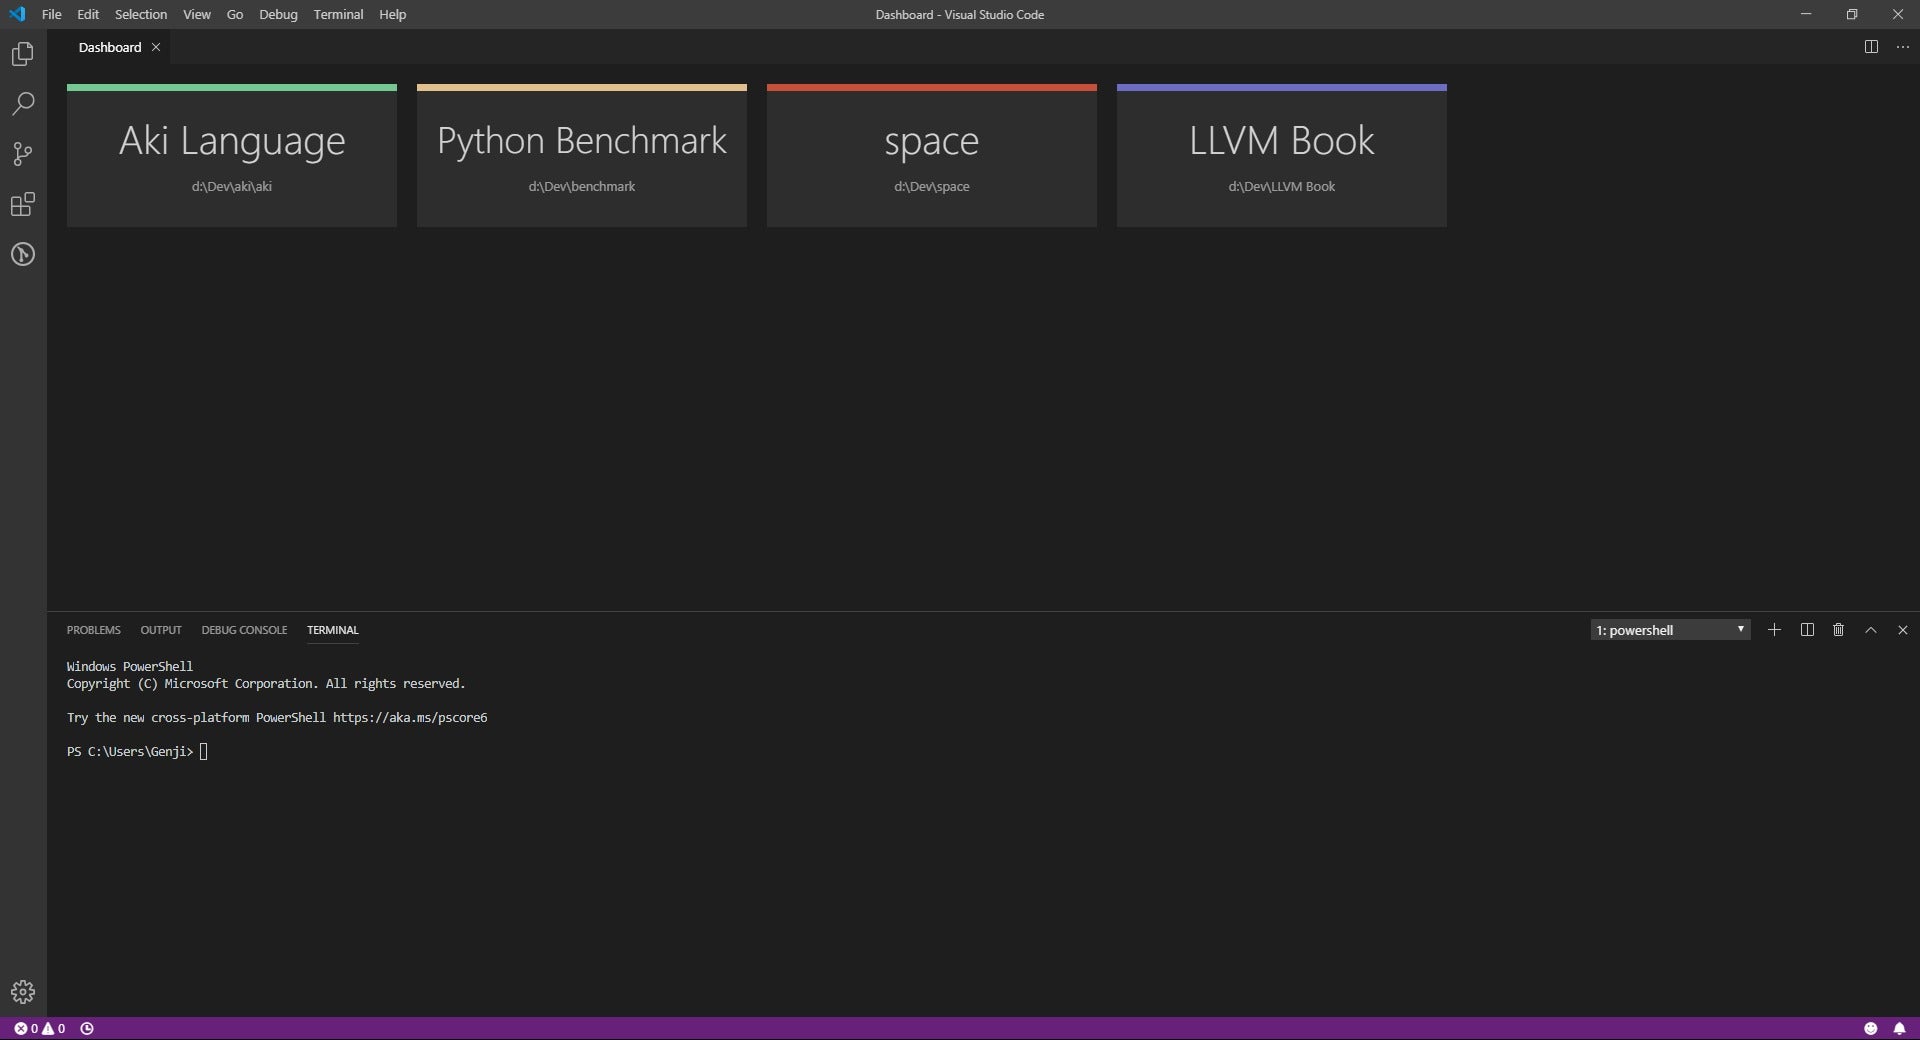
Task: Open feedback smiley in status bar
Action: [1871, 1028]
